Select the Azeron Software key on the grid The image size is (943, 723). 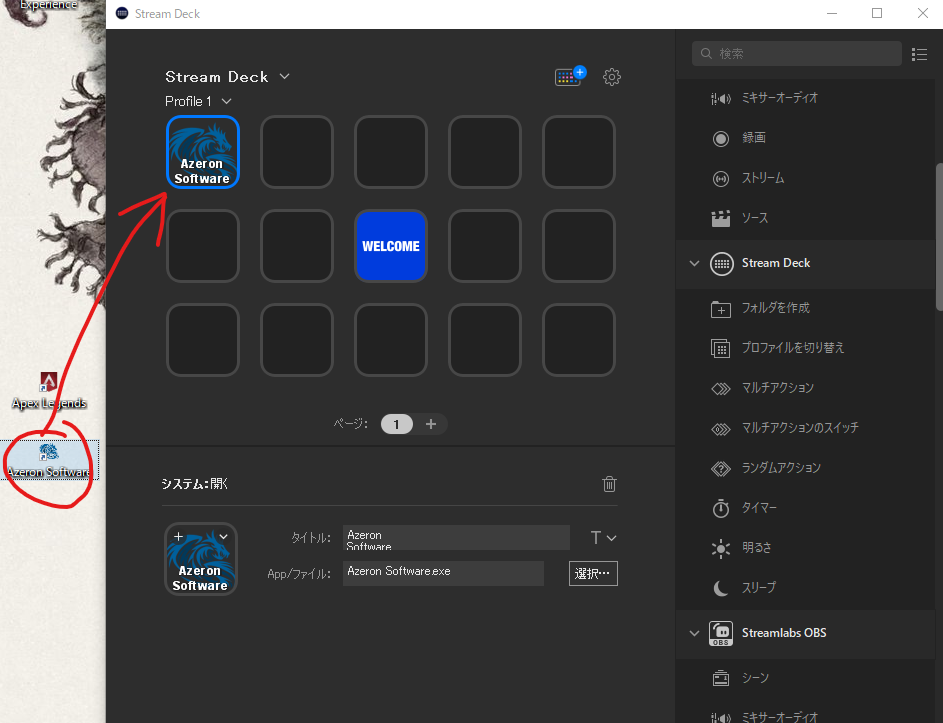pos(203,152)
